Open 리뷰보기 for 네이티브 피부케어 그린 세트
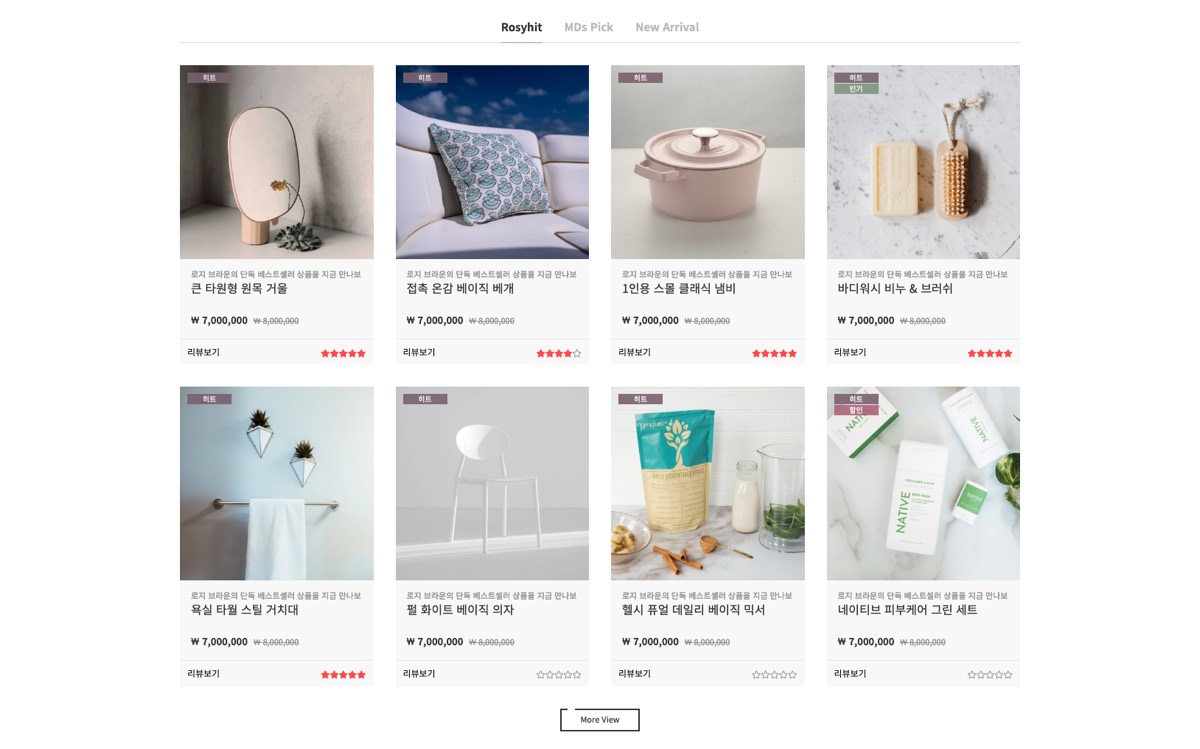The image size is (1200, 749). 850,674
